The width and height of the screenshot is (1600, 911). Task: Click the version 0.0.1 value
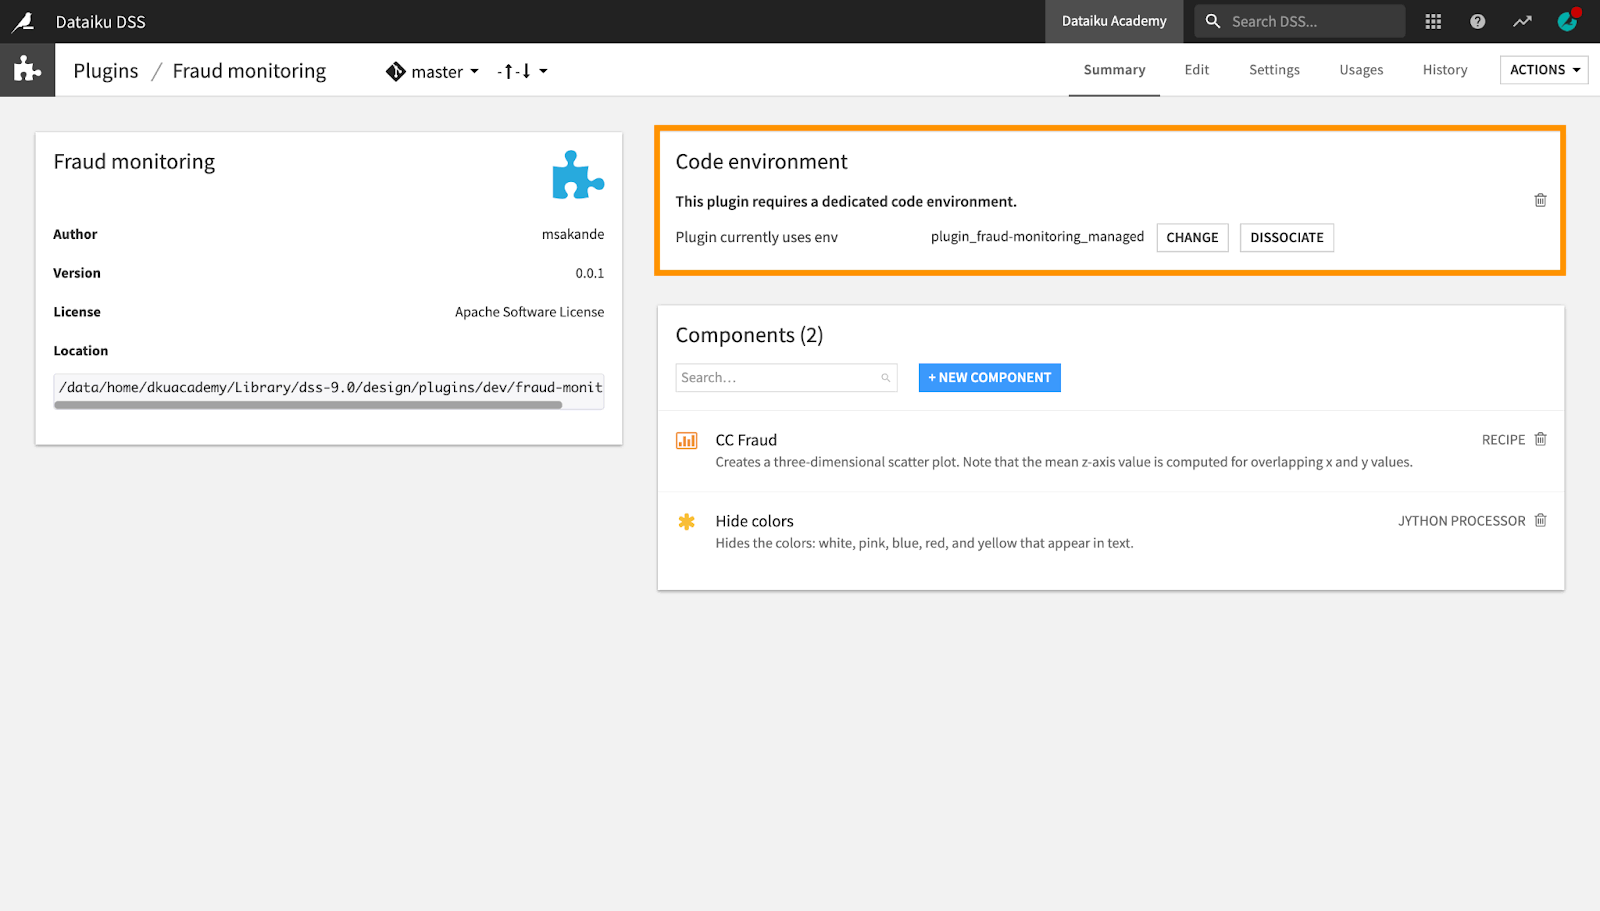click(x=589, y=273)
